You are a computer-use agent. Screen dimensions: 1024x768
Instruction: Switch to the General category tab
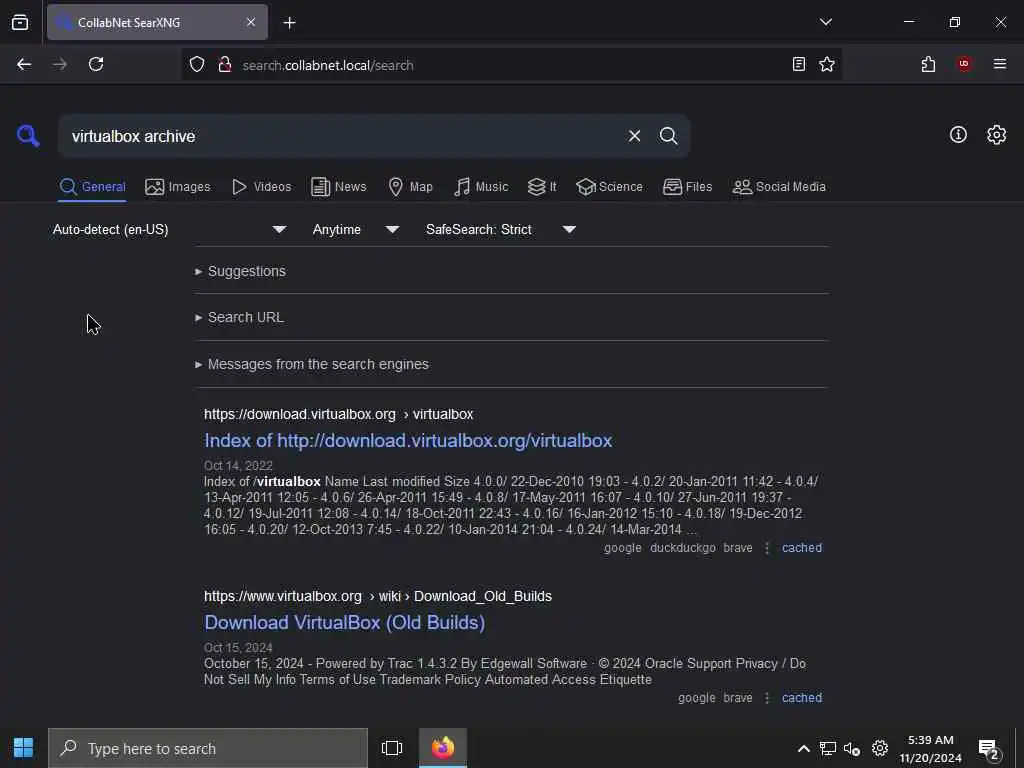pyautogui.click(x=92, y=187)
